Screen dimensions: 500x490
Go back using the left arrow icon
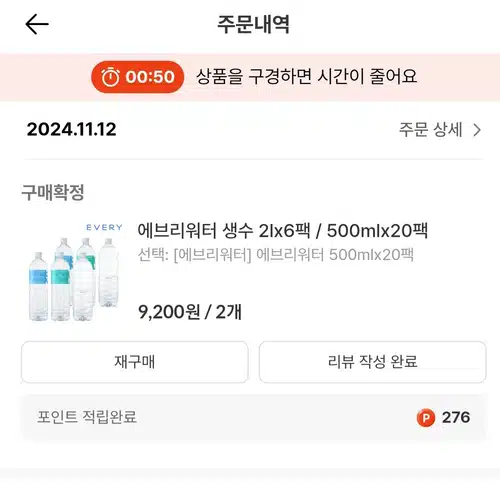[37, 24]
